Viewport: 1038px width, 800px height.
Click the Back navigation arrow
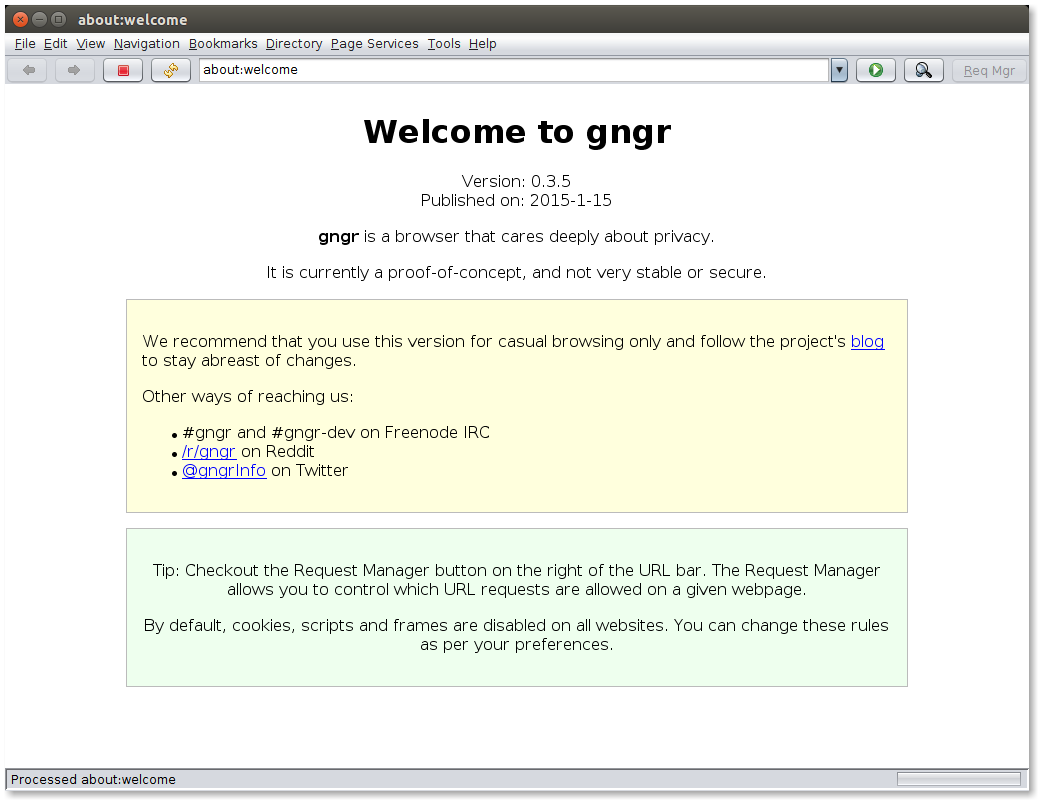27,69
